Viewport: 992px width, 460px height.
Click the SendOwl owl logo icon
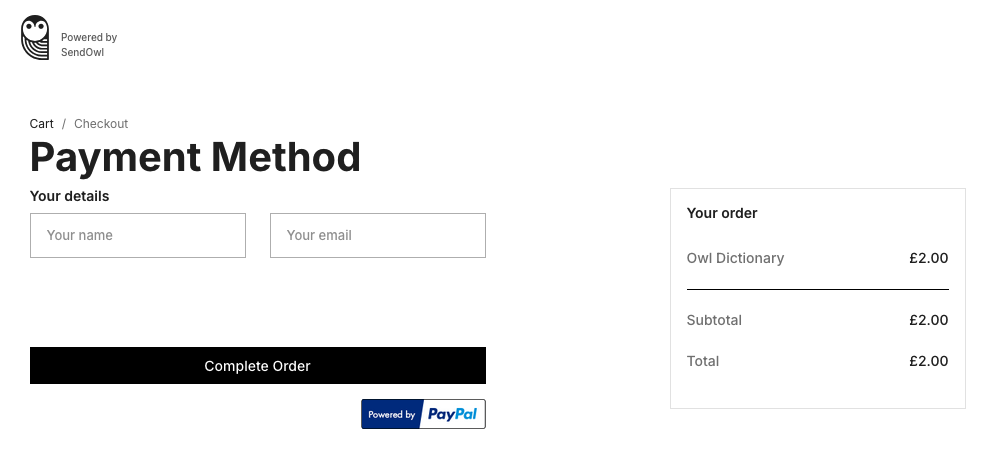coord(35,38)
